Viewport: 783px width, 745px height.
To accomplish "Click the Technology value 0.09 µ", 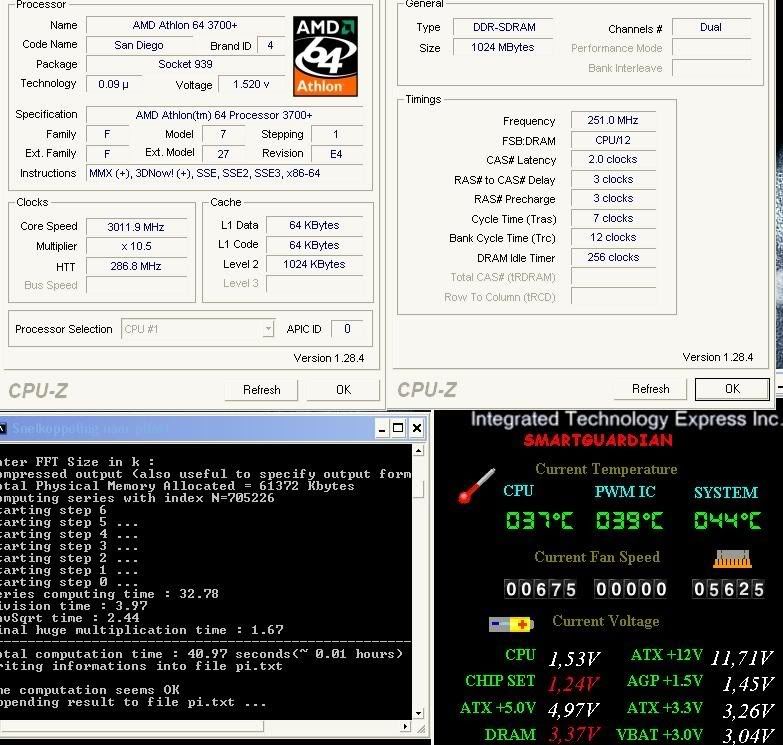I will pyautogui.click(x=113, y=84).
